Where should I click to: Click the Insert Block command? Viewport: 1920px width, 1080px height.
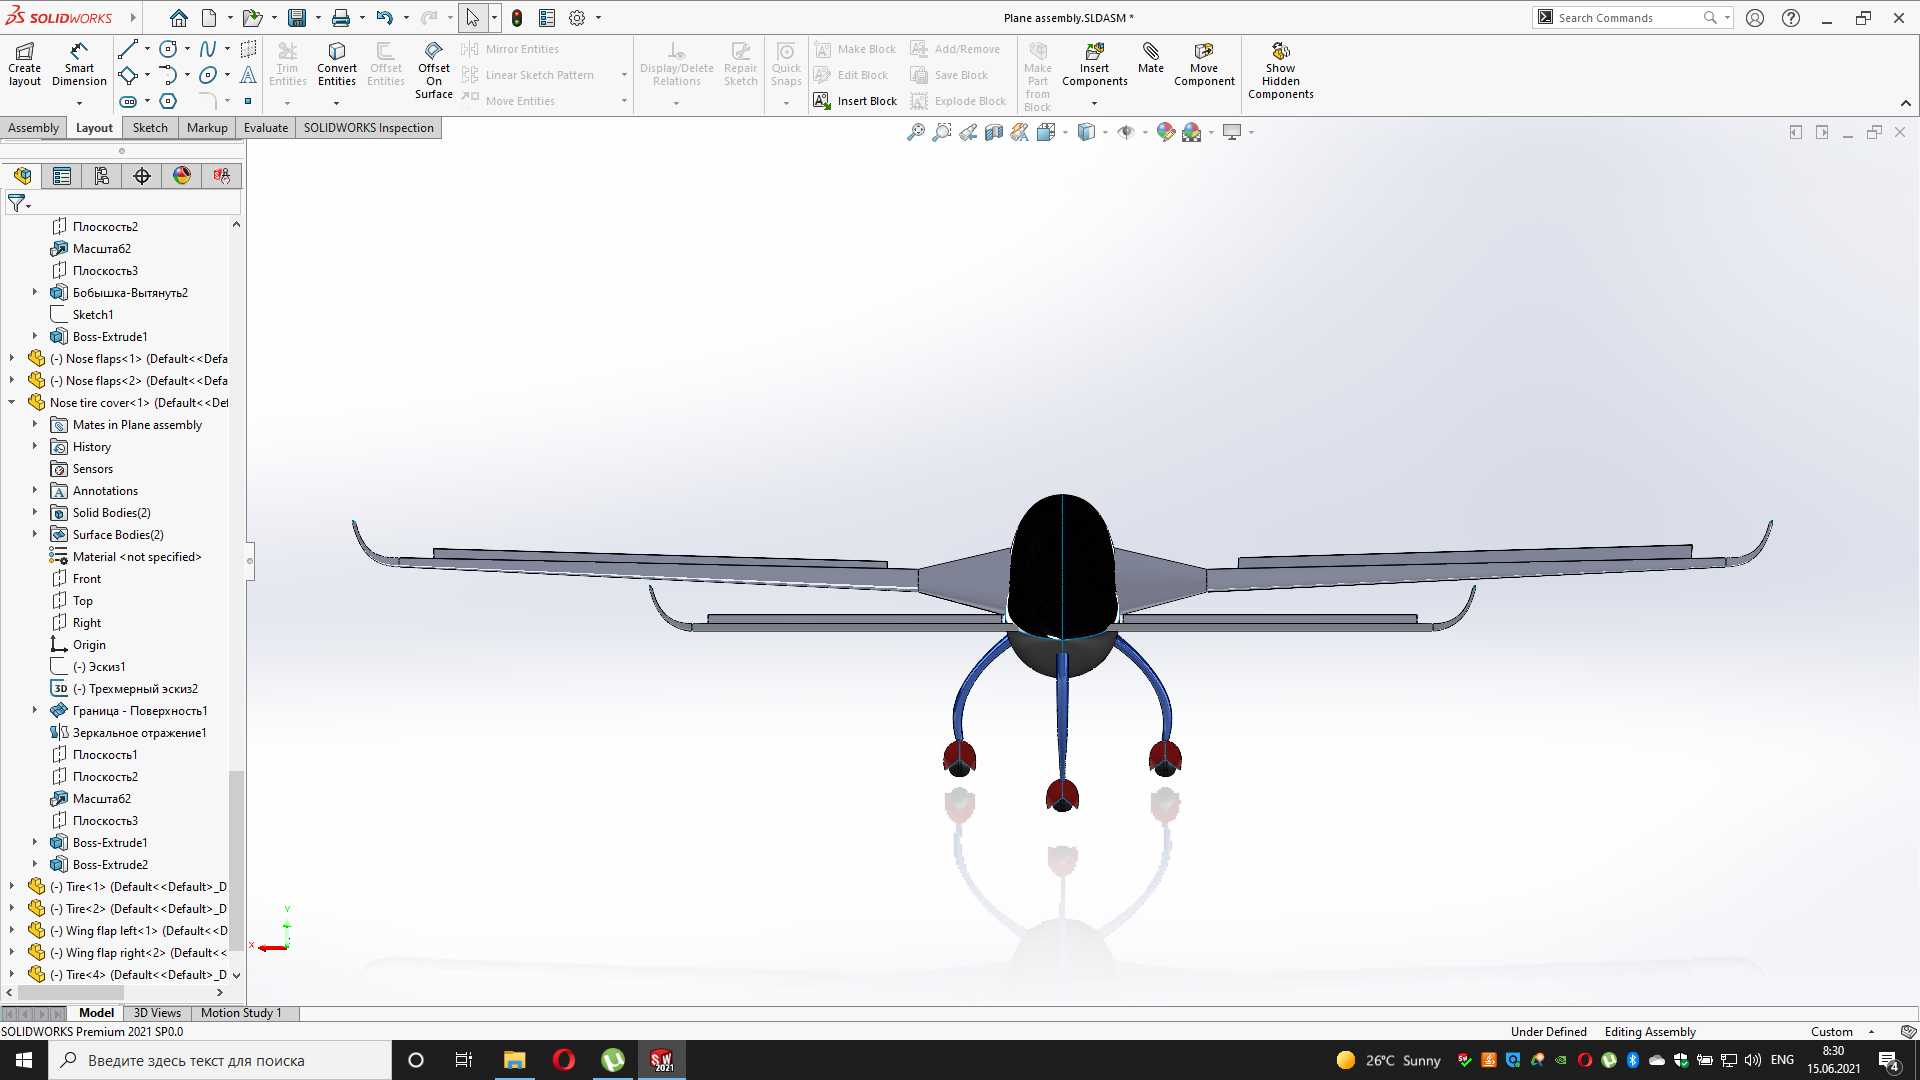click(856, 101)
